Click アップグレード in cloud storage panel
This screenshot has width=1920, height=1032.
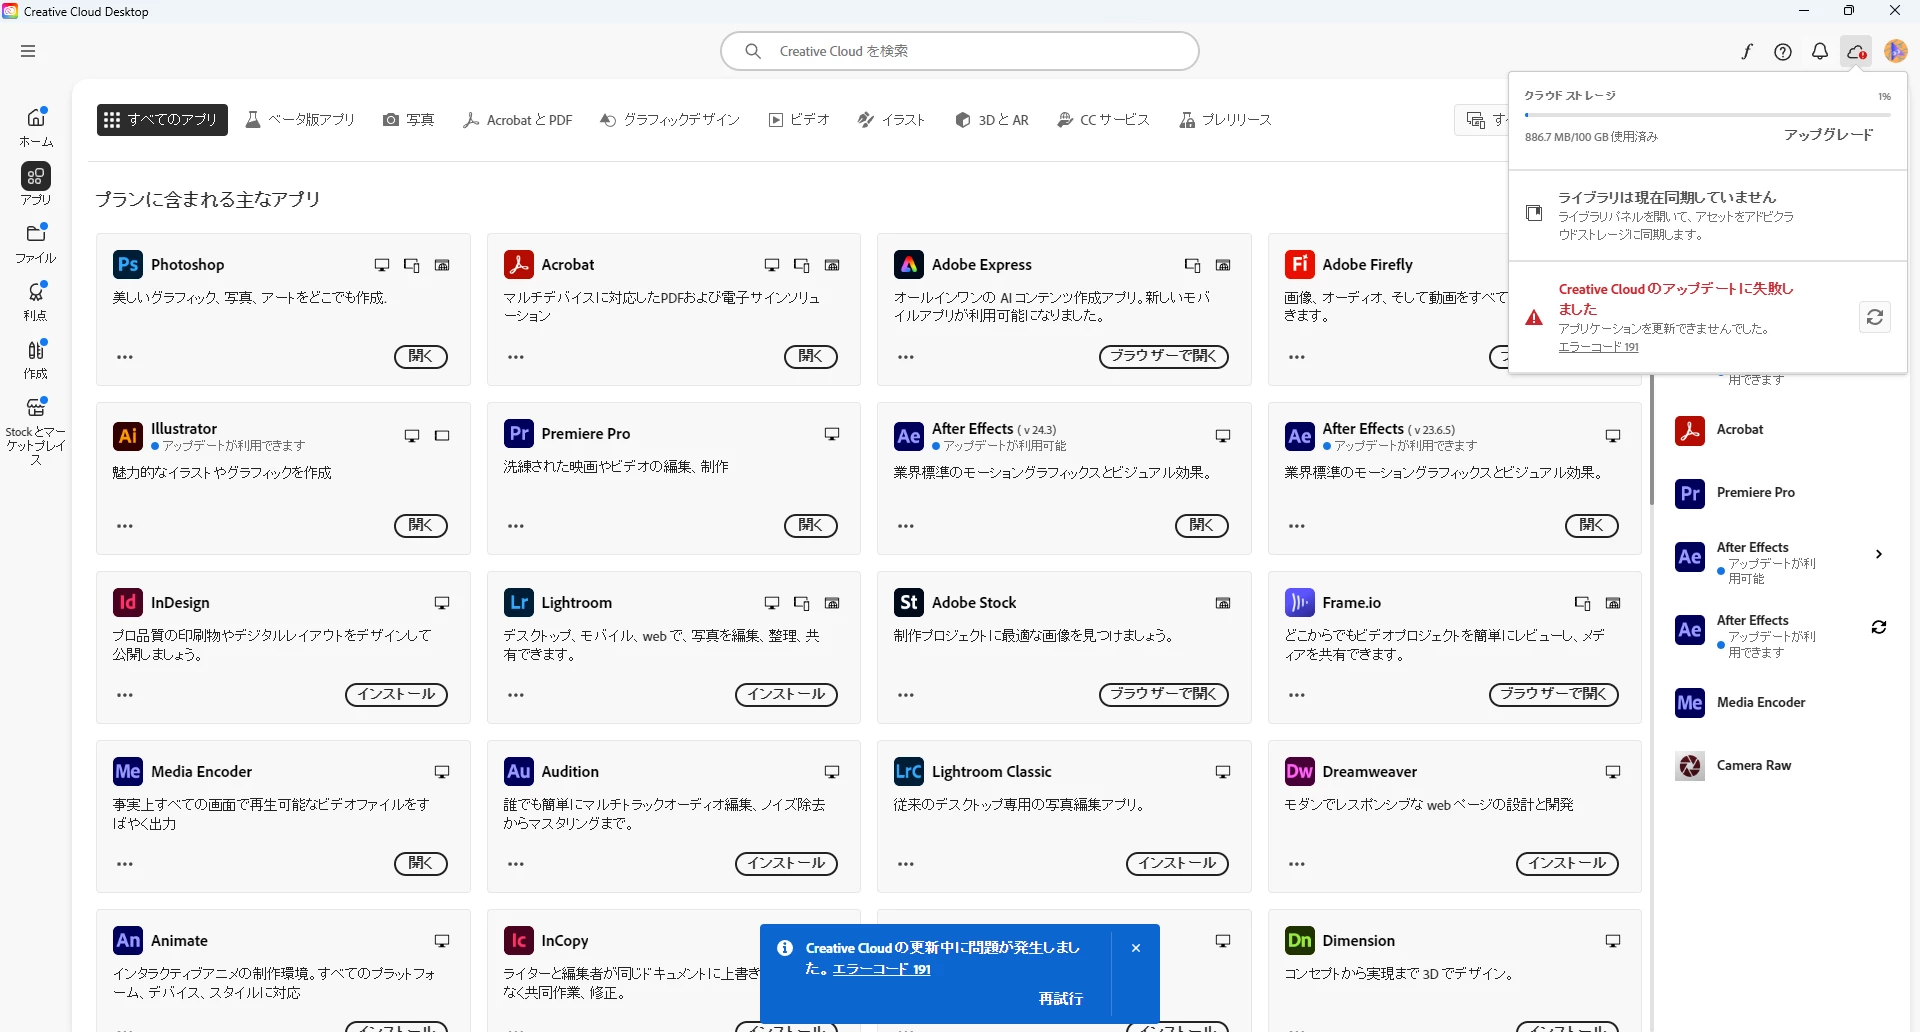[1829, 135]
